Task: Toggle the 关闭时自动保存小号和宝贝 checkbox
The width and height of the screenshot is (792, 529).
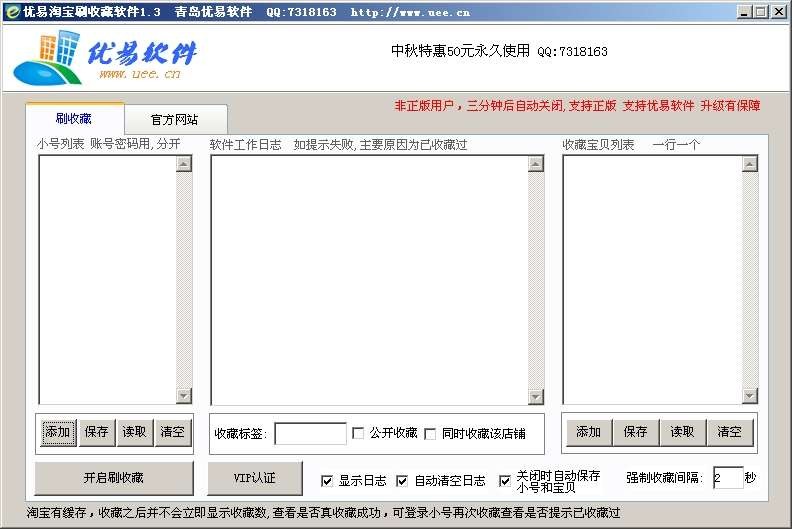Action: tap(505, 480)
